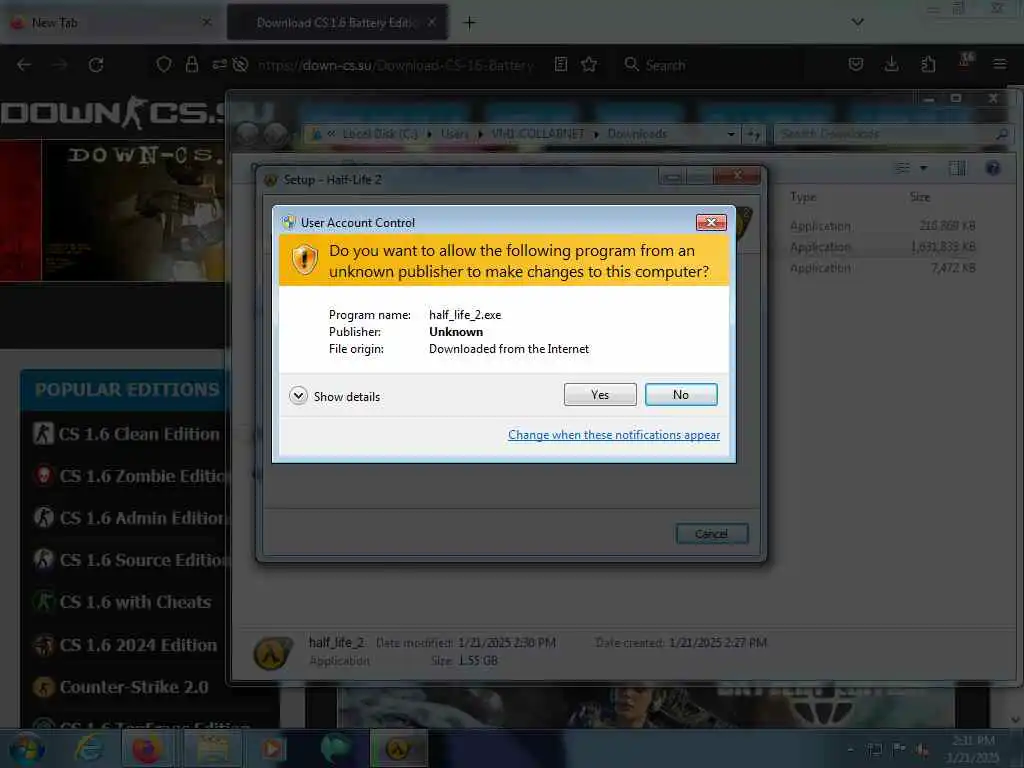Viewport: 1024px width, 768px height.
Task: Click Yes in User Account Control dialog
Action: click(x=600, y=394)
